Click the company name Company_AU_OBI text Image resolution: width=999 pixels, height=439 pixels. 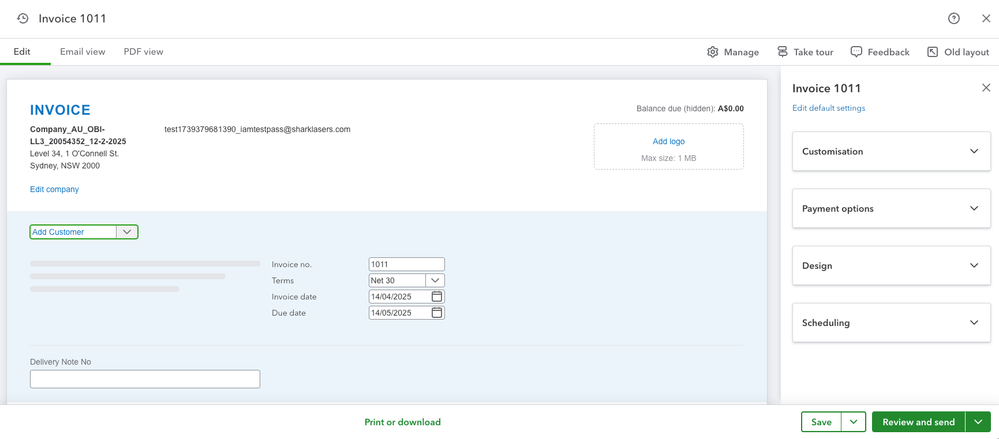point(78,135)
